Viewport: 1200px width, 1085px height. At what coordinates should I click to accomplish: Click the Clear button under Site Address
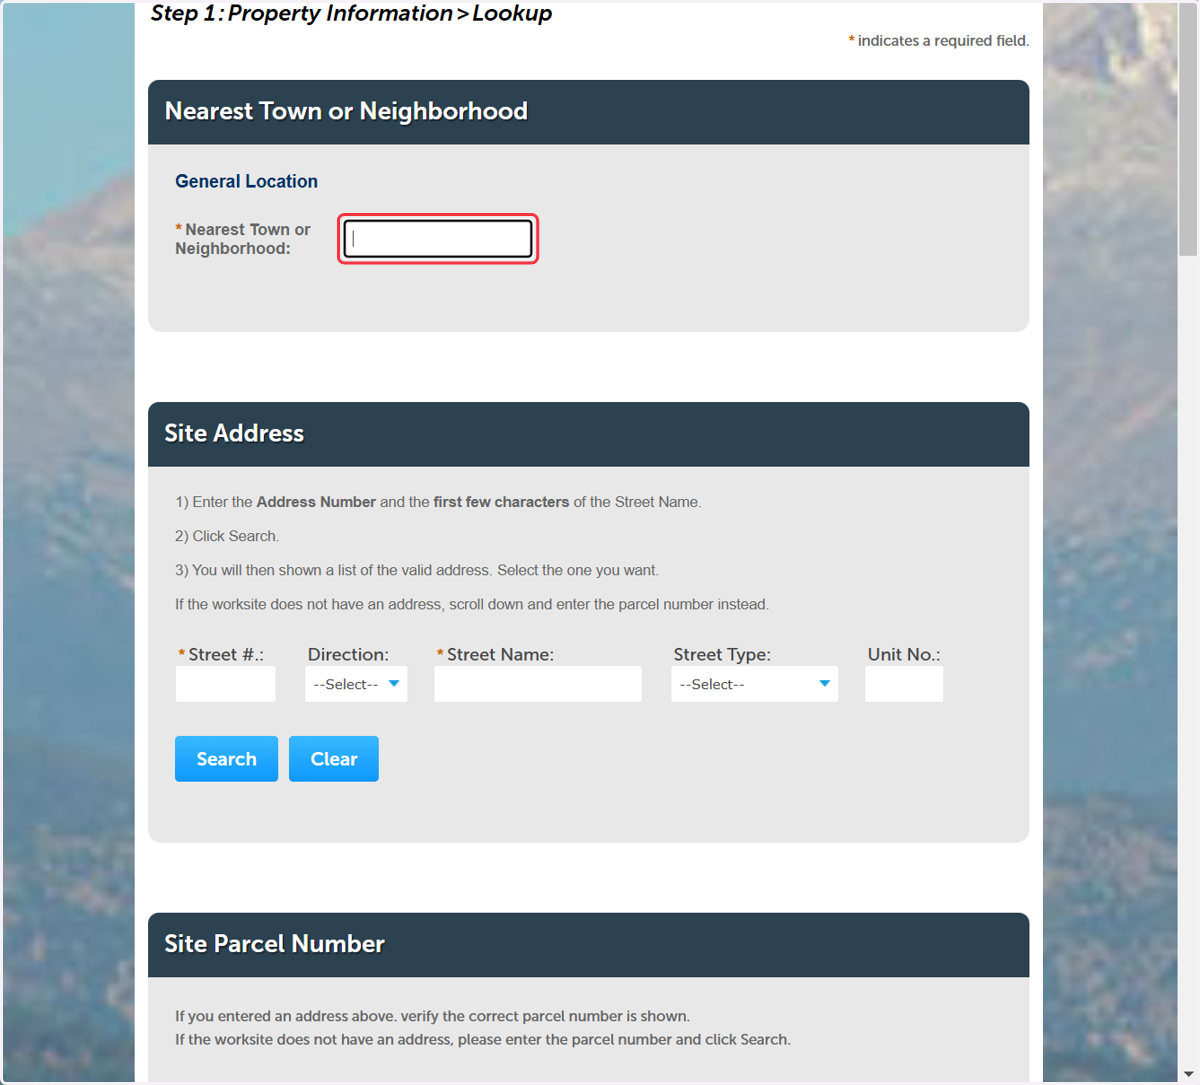pos(334,759)
